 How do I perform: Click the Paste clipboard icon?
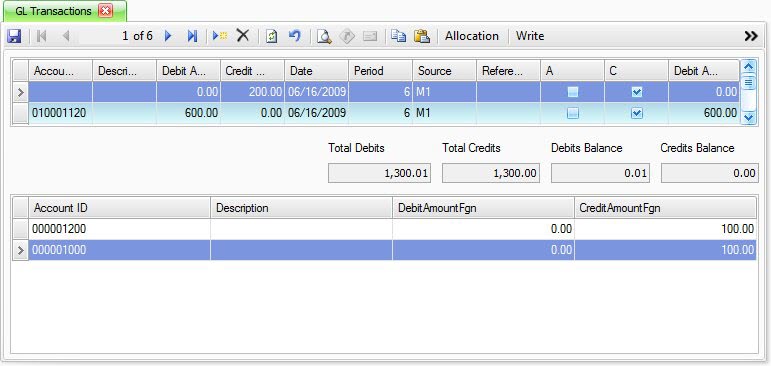[x=421, y=36]
